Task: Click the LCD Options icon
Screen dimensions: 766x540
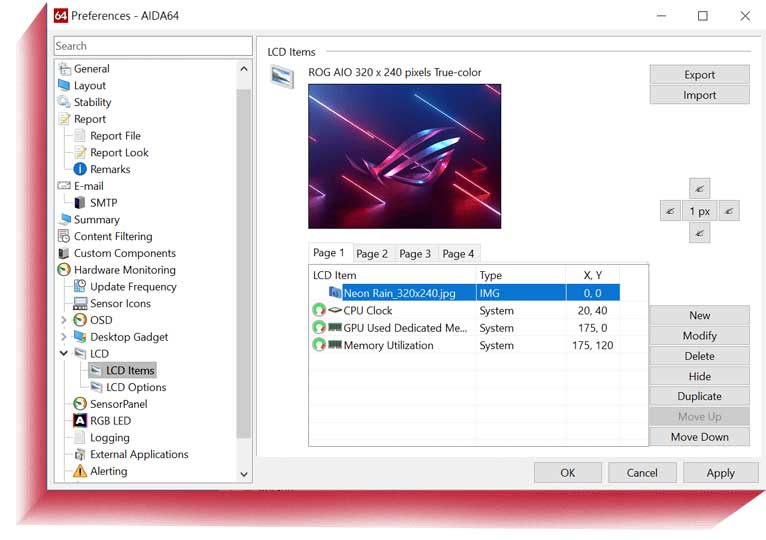Action: click(x=96, y=387)
